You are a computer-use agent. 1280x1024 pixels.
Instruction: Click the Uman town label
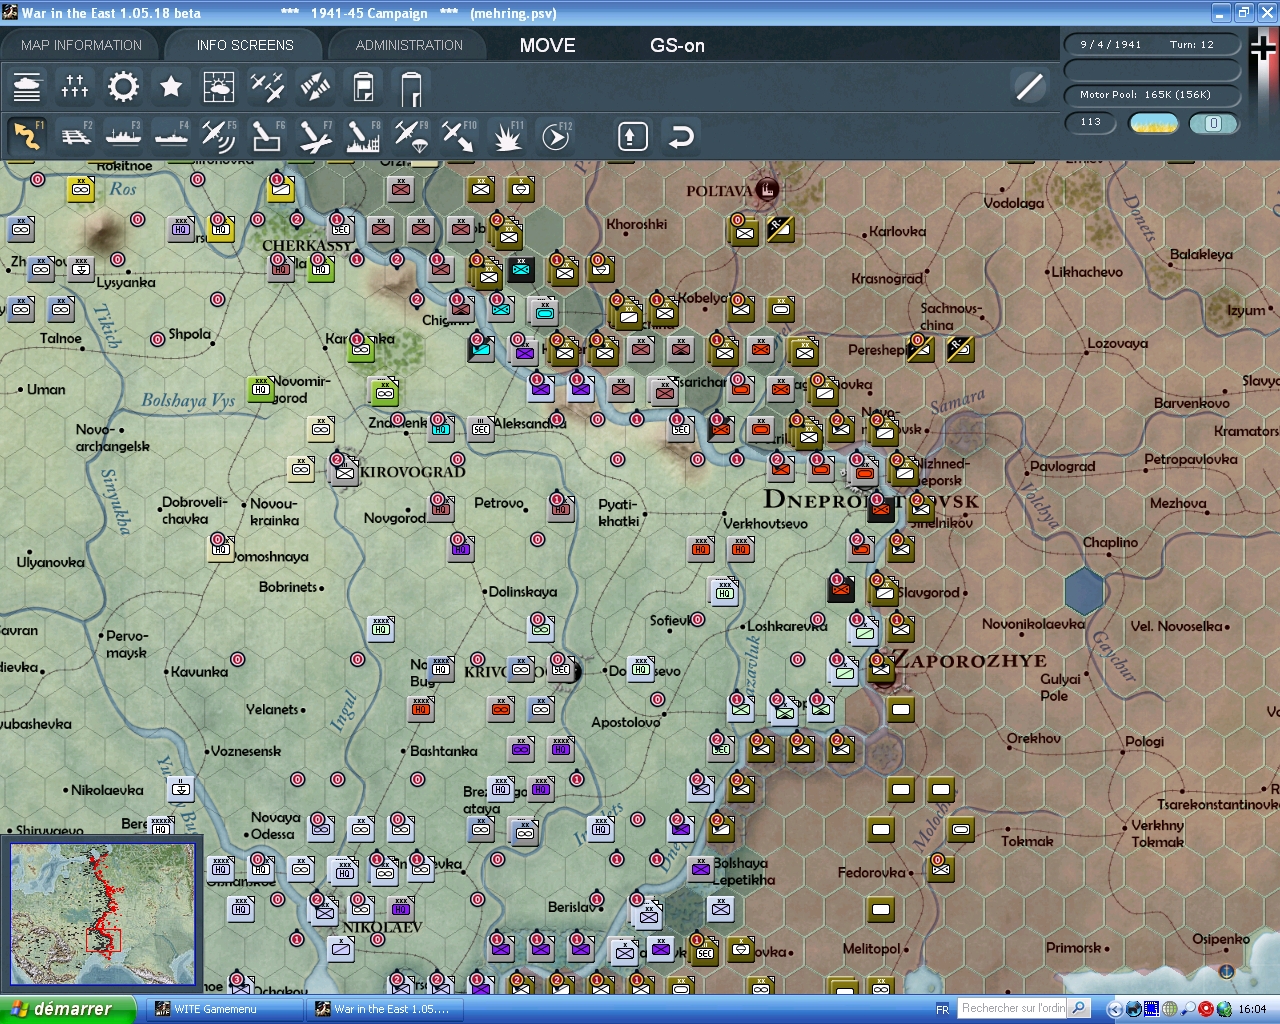click(46, 389)
